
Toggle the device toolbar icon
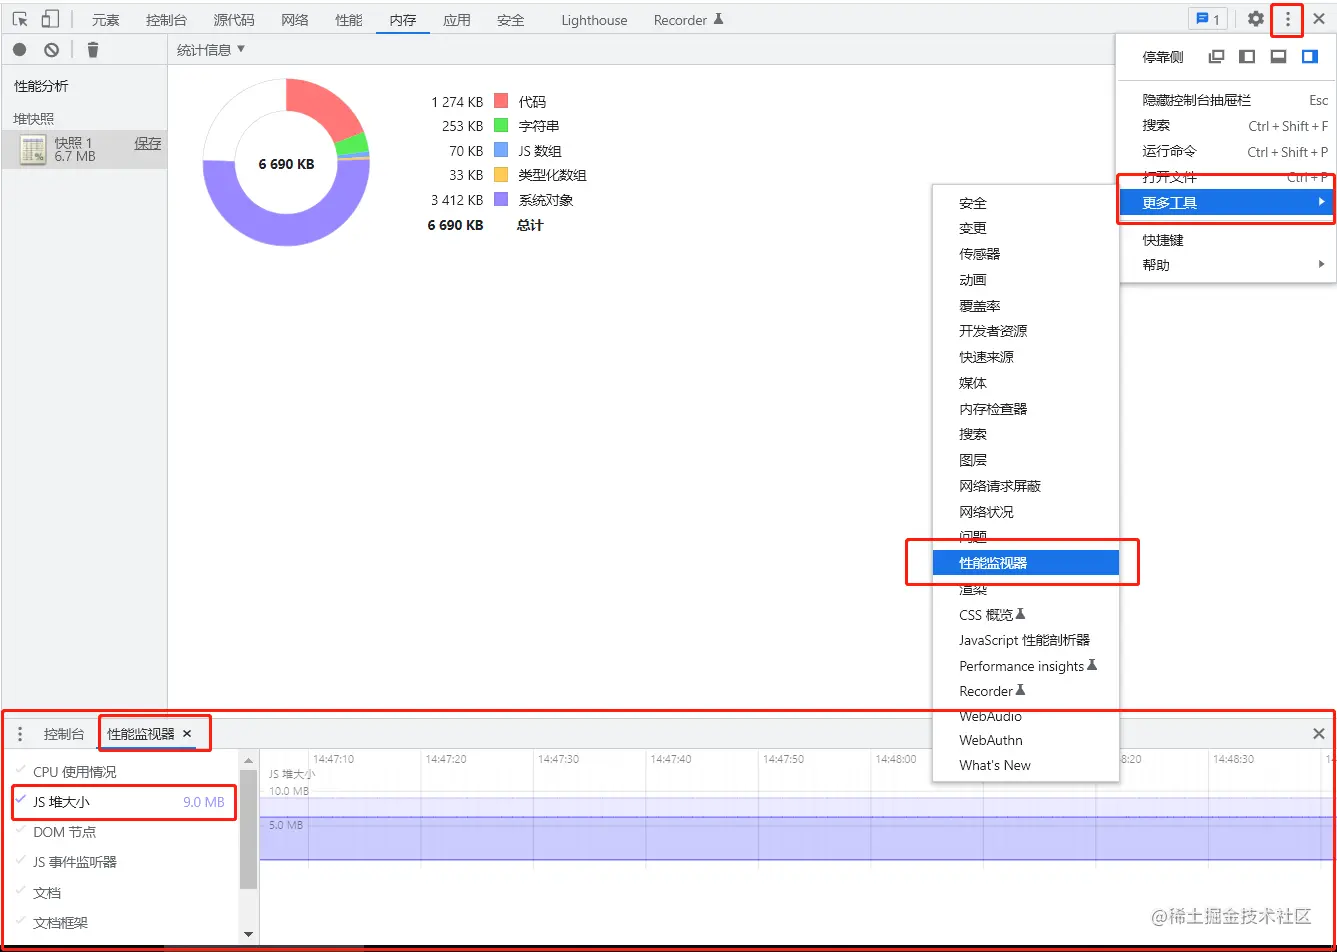[50, 19]
